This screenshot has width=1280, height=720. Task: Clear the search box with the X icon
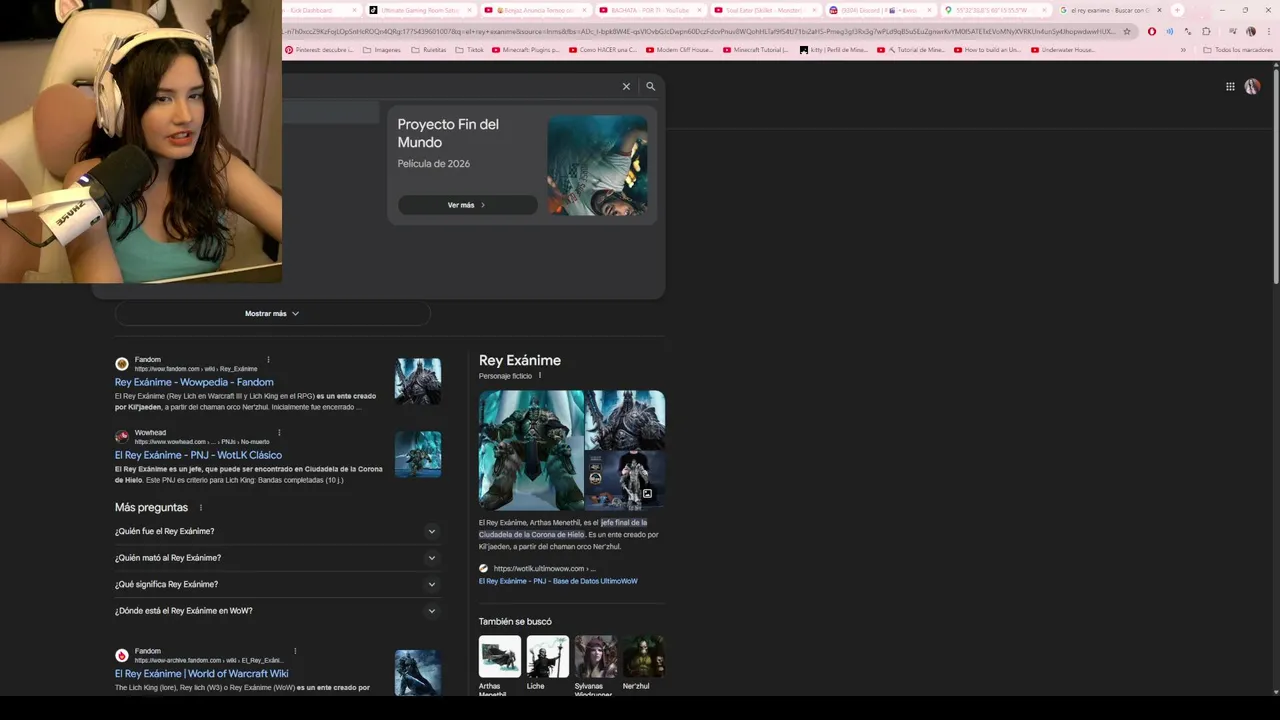pos(626,87)
